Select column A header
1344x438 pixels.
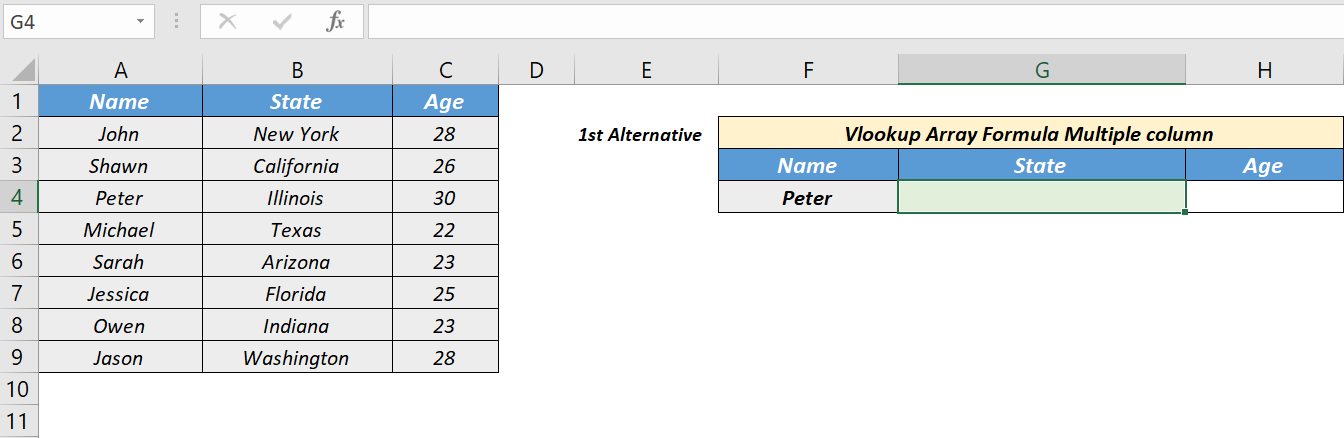click(x=121, y=70)
